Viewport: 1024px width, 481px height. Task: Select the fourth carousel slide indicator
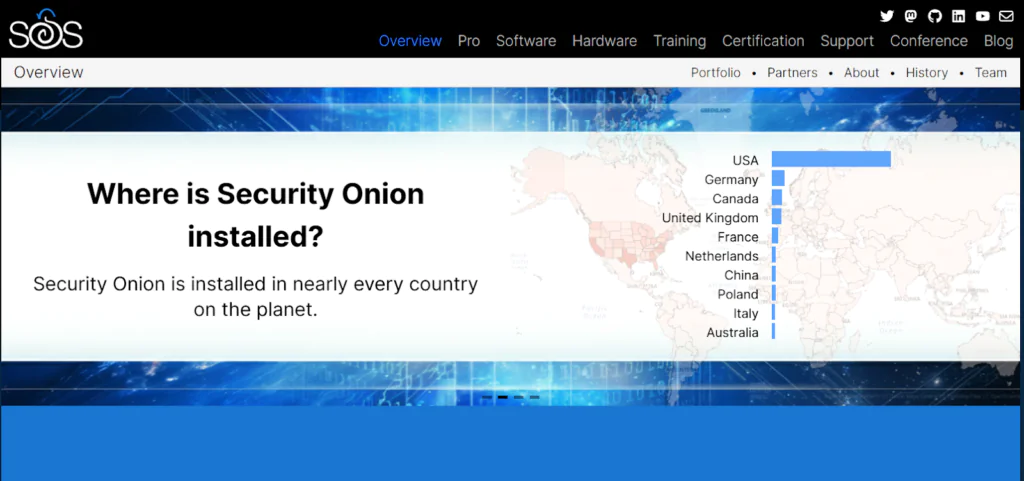(534, 397)
